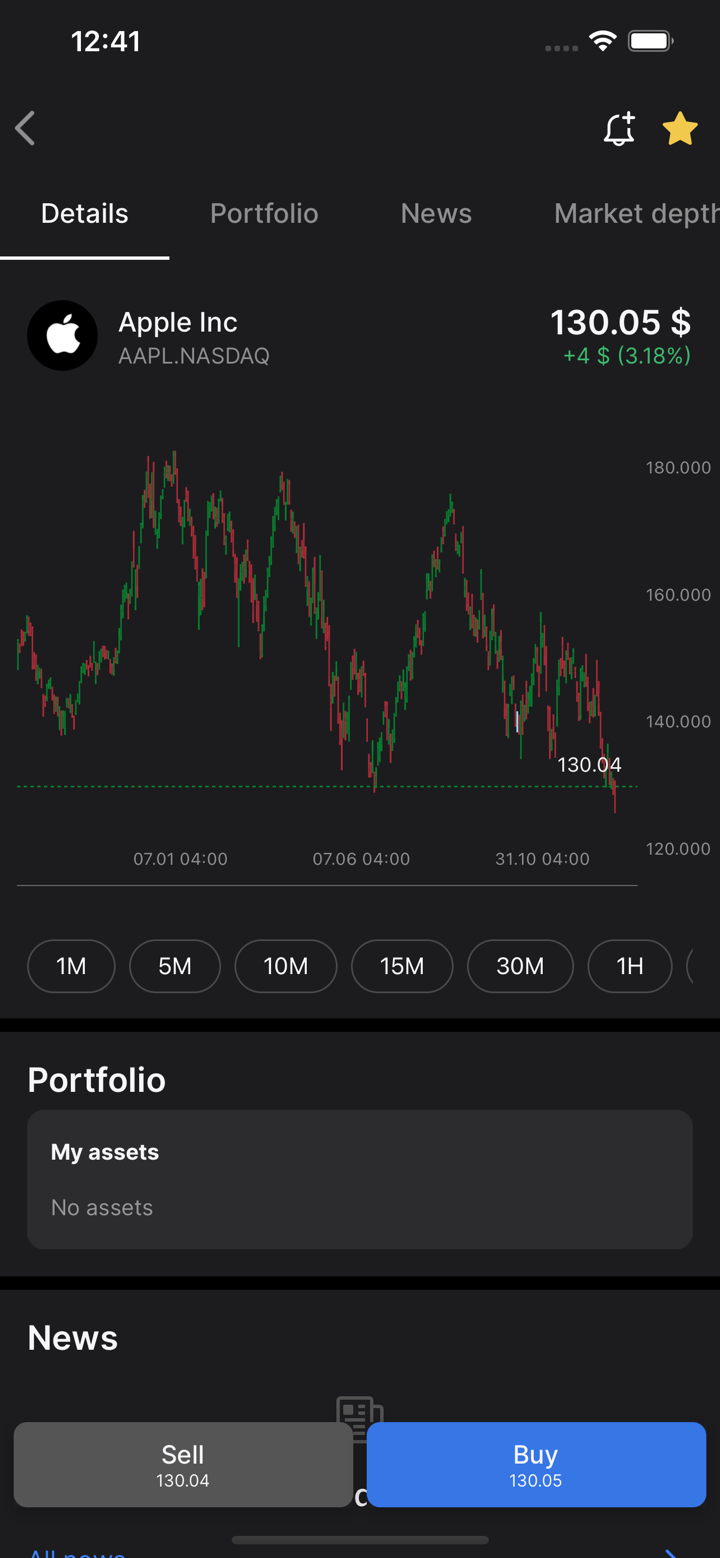
Task: Choose the 30M chart interval
Action: [520, 966]
